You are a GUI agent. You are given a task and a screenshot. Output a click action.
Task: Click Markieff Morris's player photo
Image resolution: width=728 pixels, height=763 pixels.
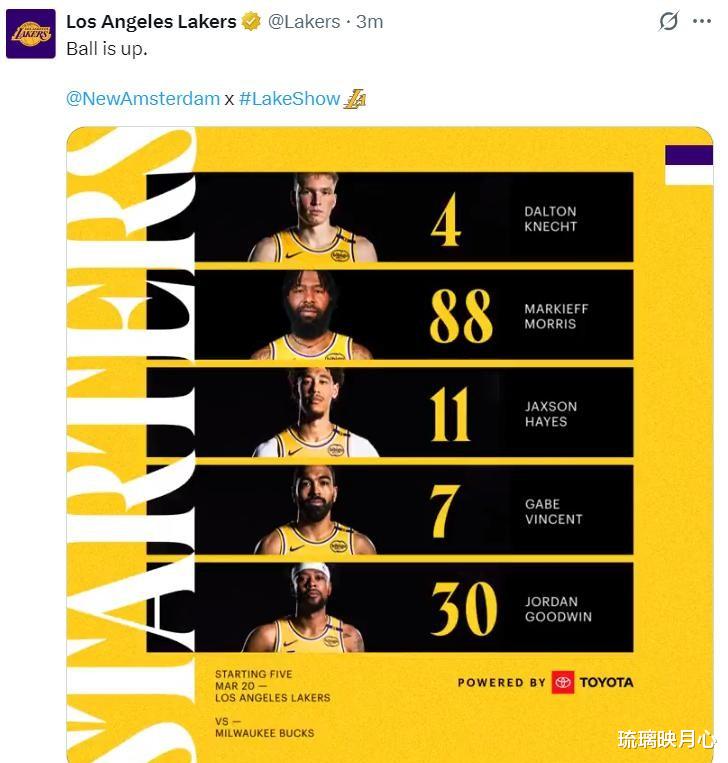point(312,316)
